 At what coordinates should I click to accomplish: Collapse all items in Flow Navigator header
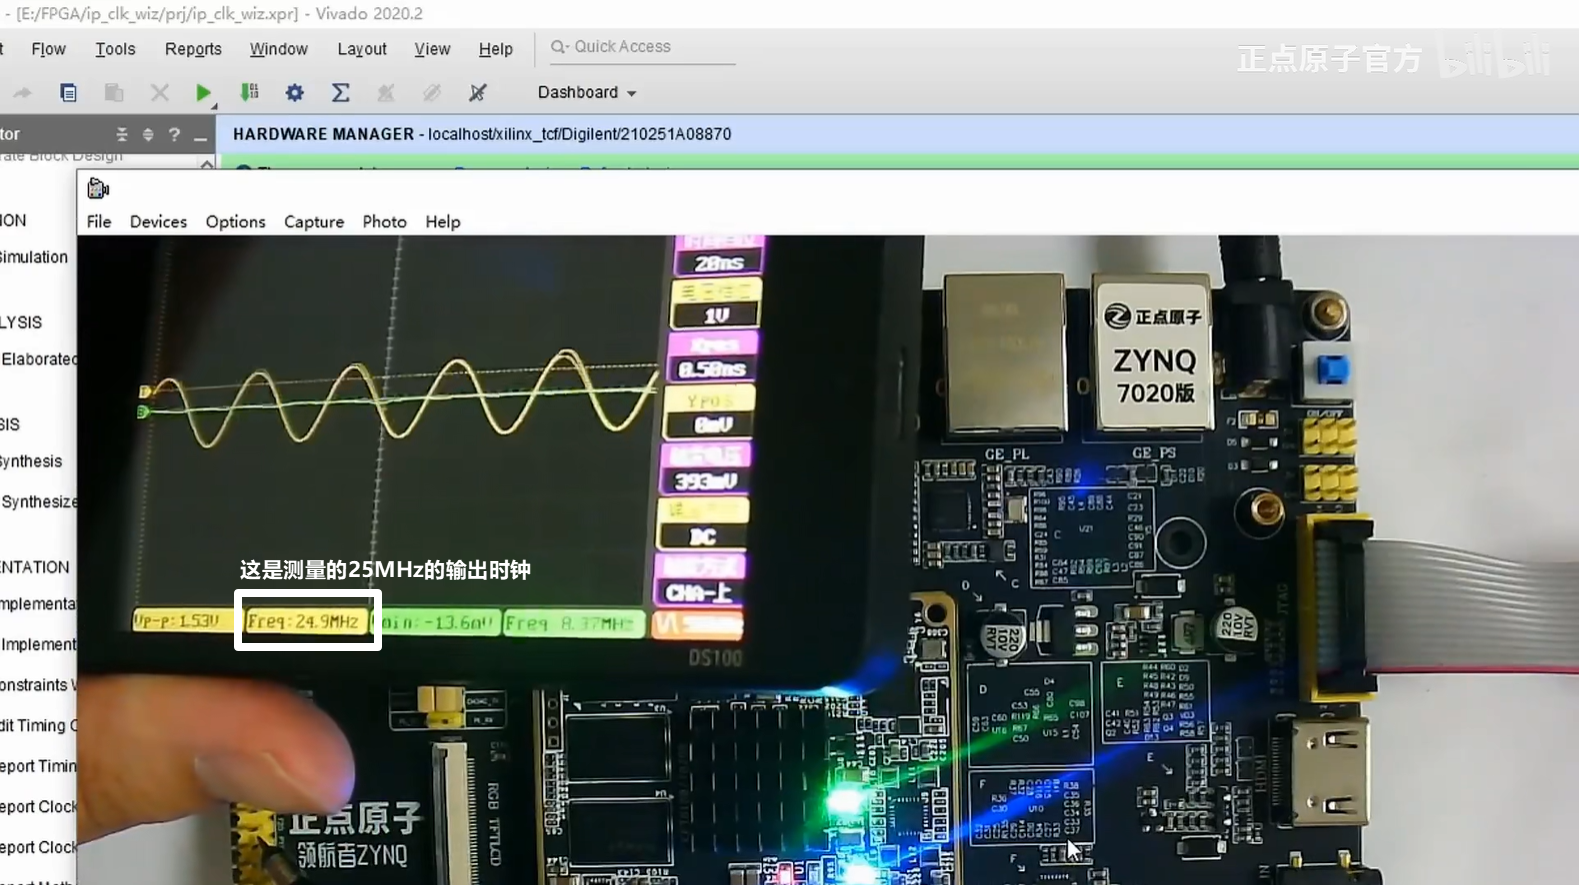(x=121, y=134)
